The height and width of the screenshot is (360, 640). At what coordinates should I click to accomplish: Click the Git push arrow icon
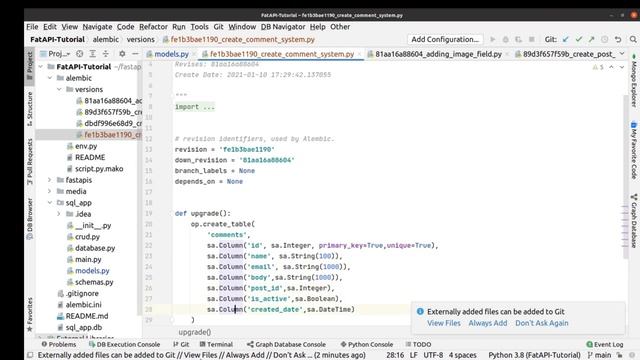[x=591, y=40]
